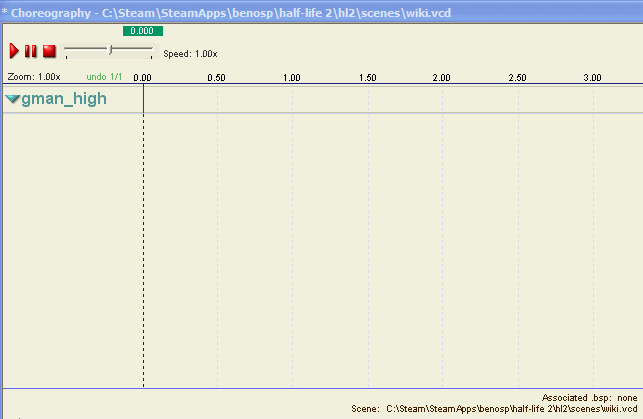Click the Speed: 1.00x label
The width and height of the screenshot is (643, 419).
click(190, 54)
